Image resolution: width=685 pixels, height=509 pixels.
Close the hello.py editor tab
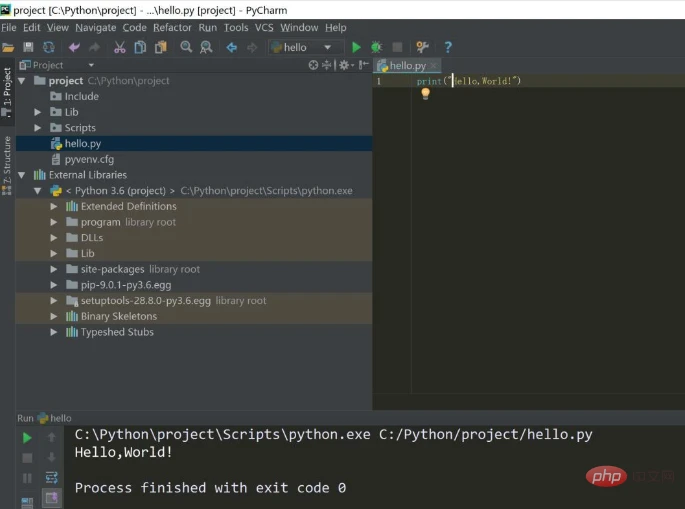point(433,66)
